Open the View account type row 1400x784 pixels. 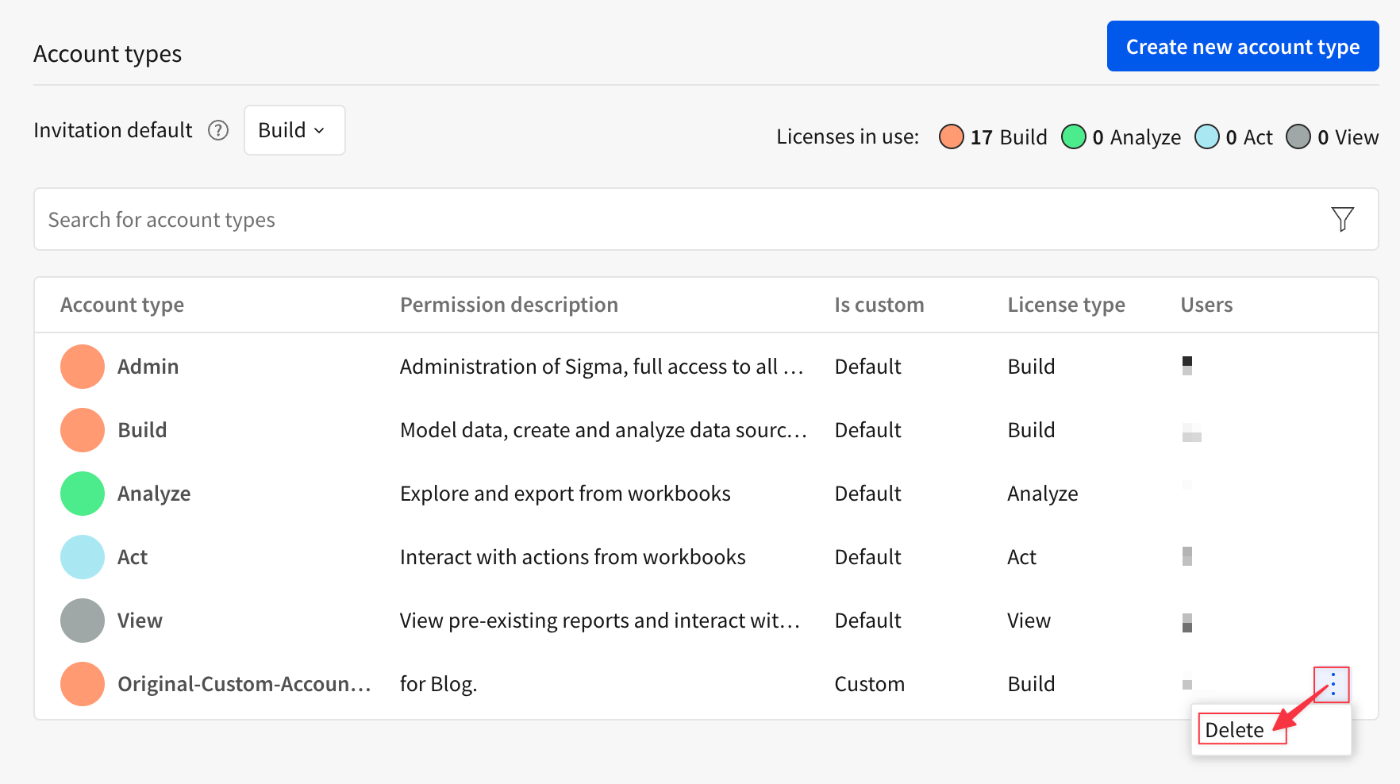point(706,620)
